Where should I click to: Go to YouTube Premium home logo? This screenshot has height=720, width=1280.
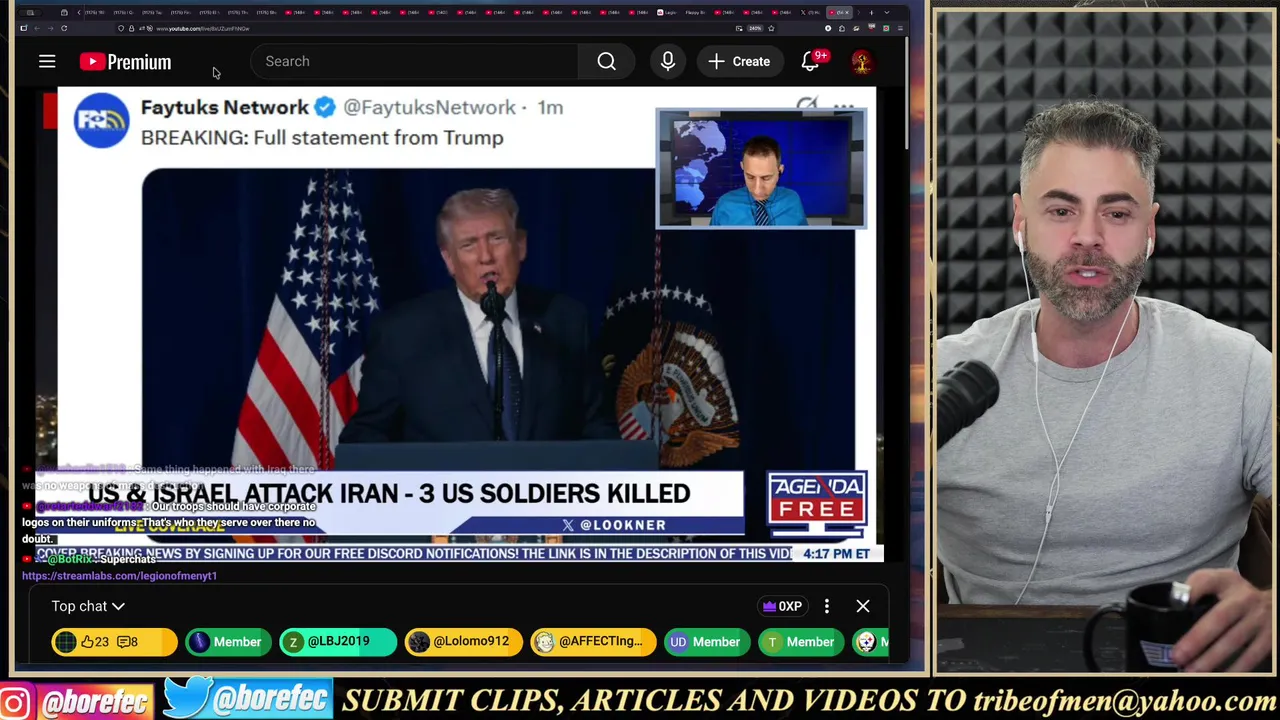point(126,62)
